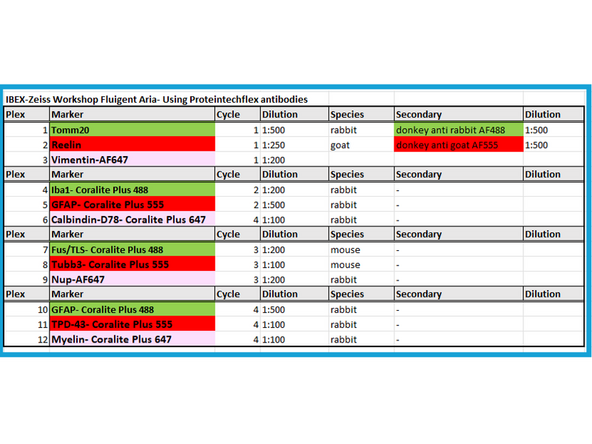Click the rabbit species cell in Nup-AF647 row
The width and height of the screenshot is (592, 444).
pos(361,279)
